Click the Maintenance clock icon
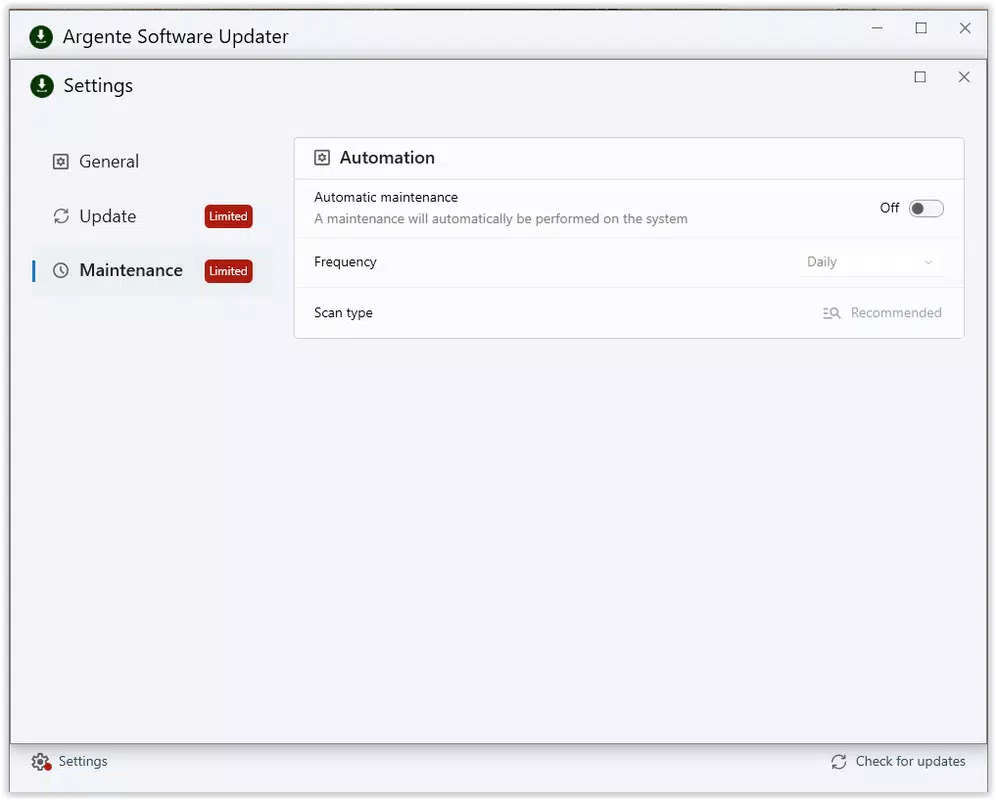The height and width of the screenshot is (800, 996). [60, 271]
